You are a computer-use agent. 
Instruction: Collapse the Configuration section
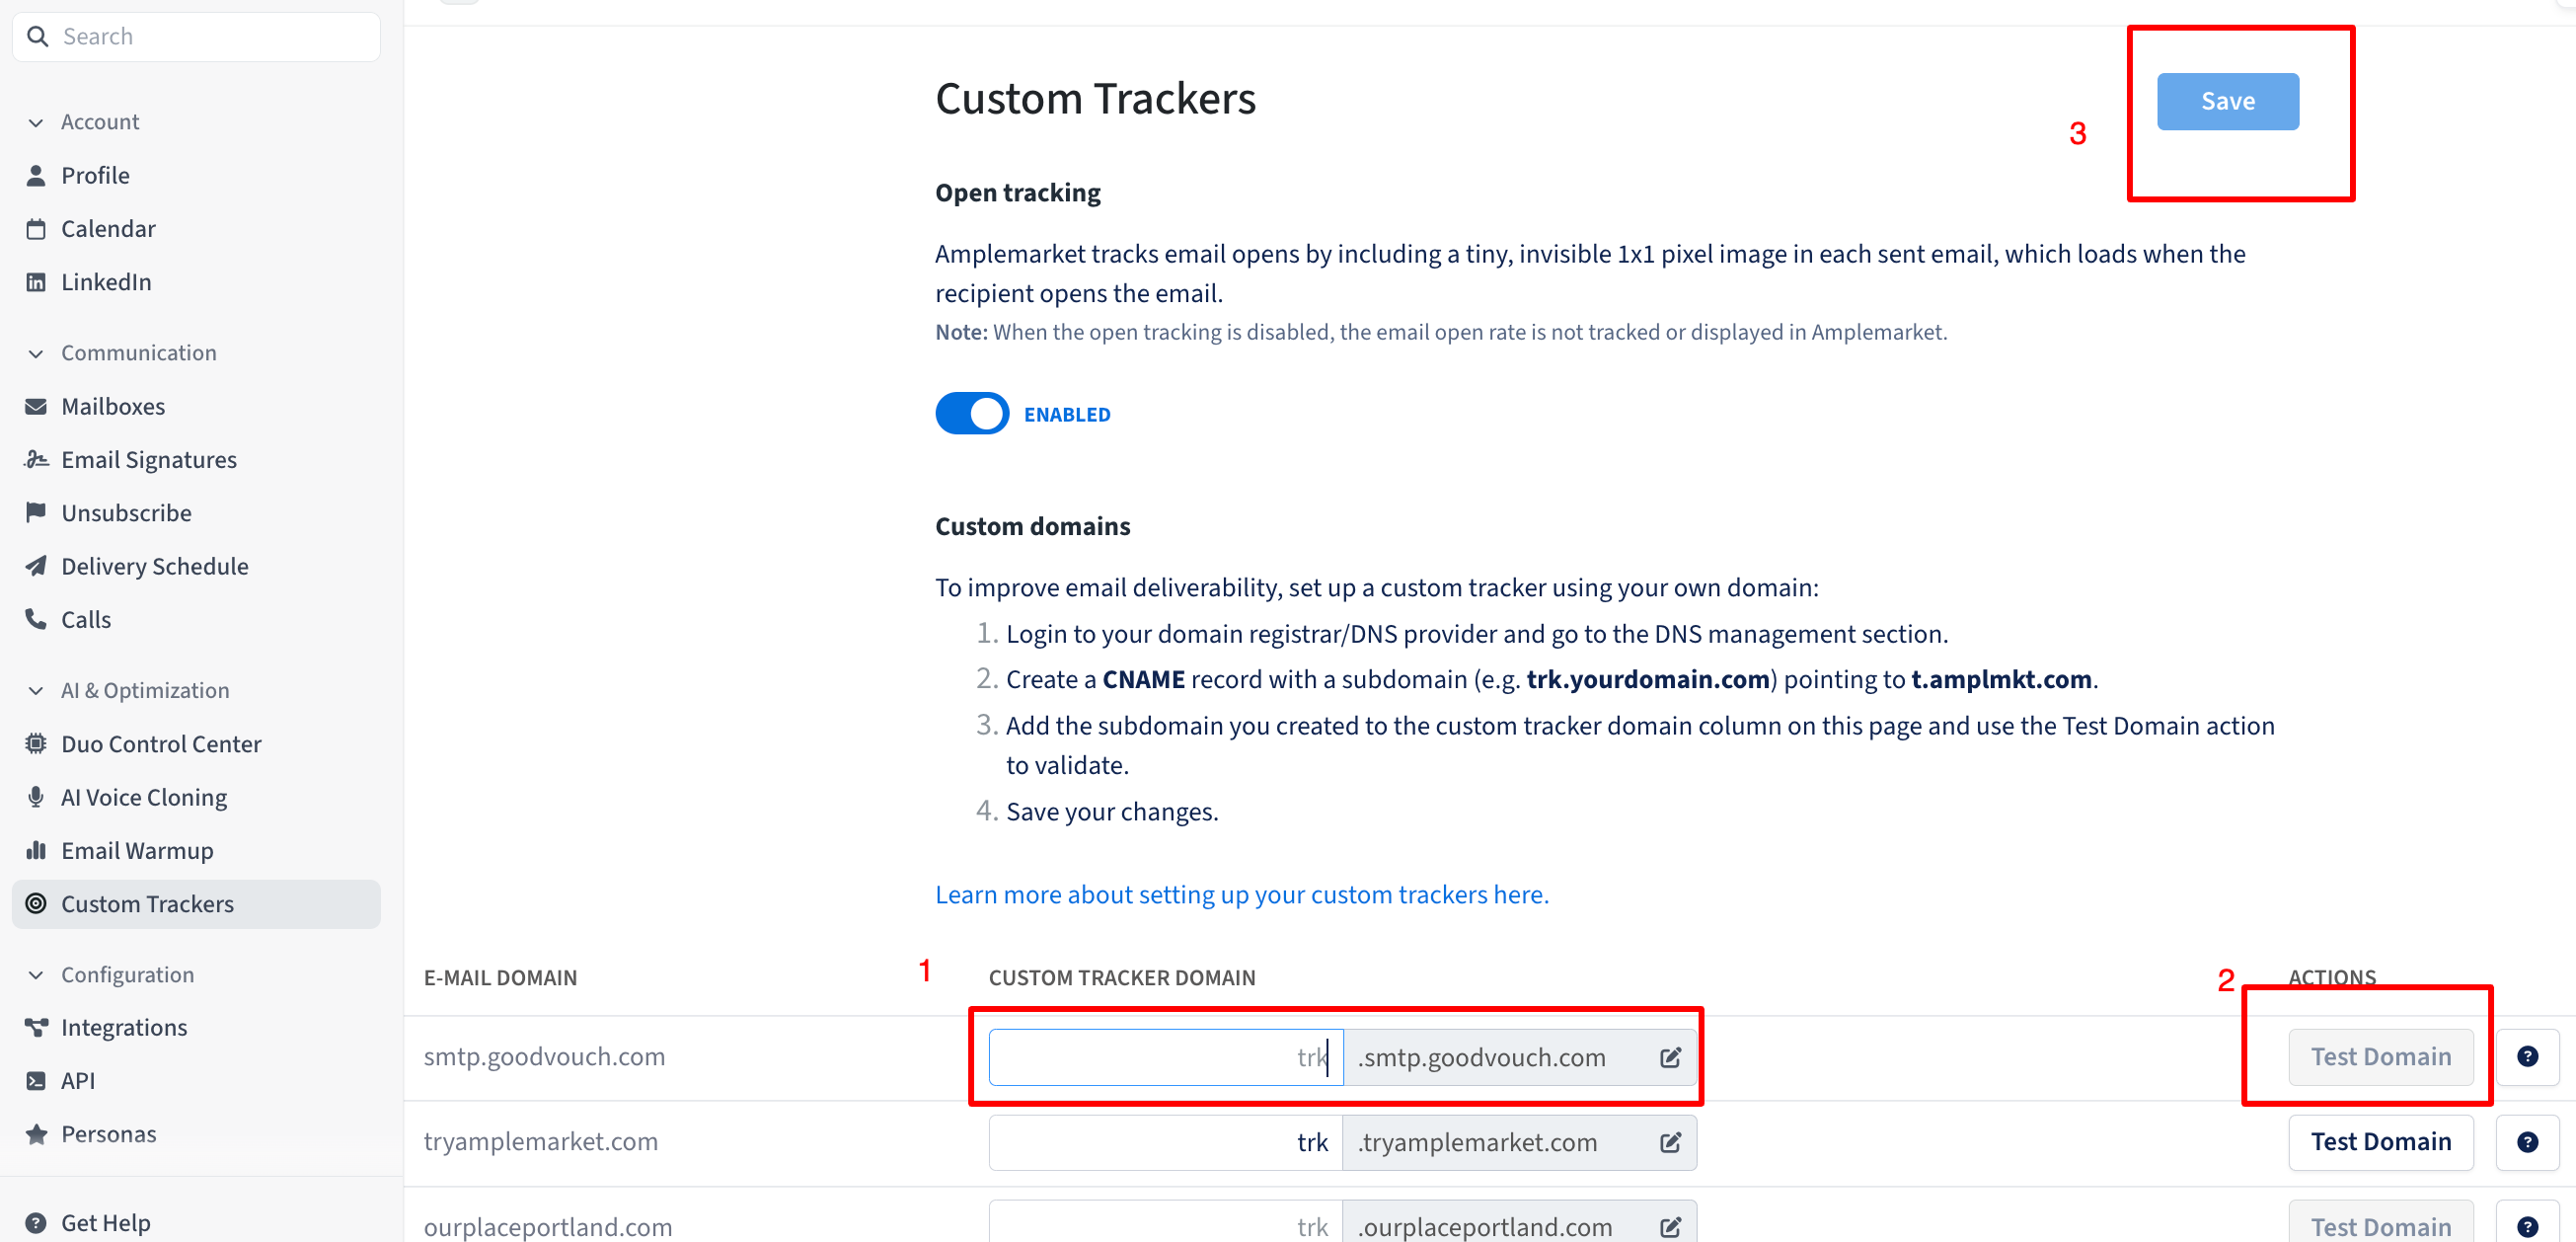(36, 974)
